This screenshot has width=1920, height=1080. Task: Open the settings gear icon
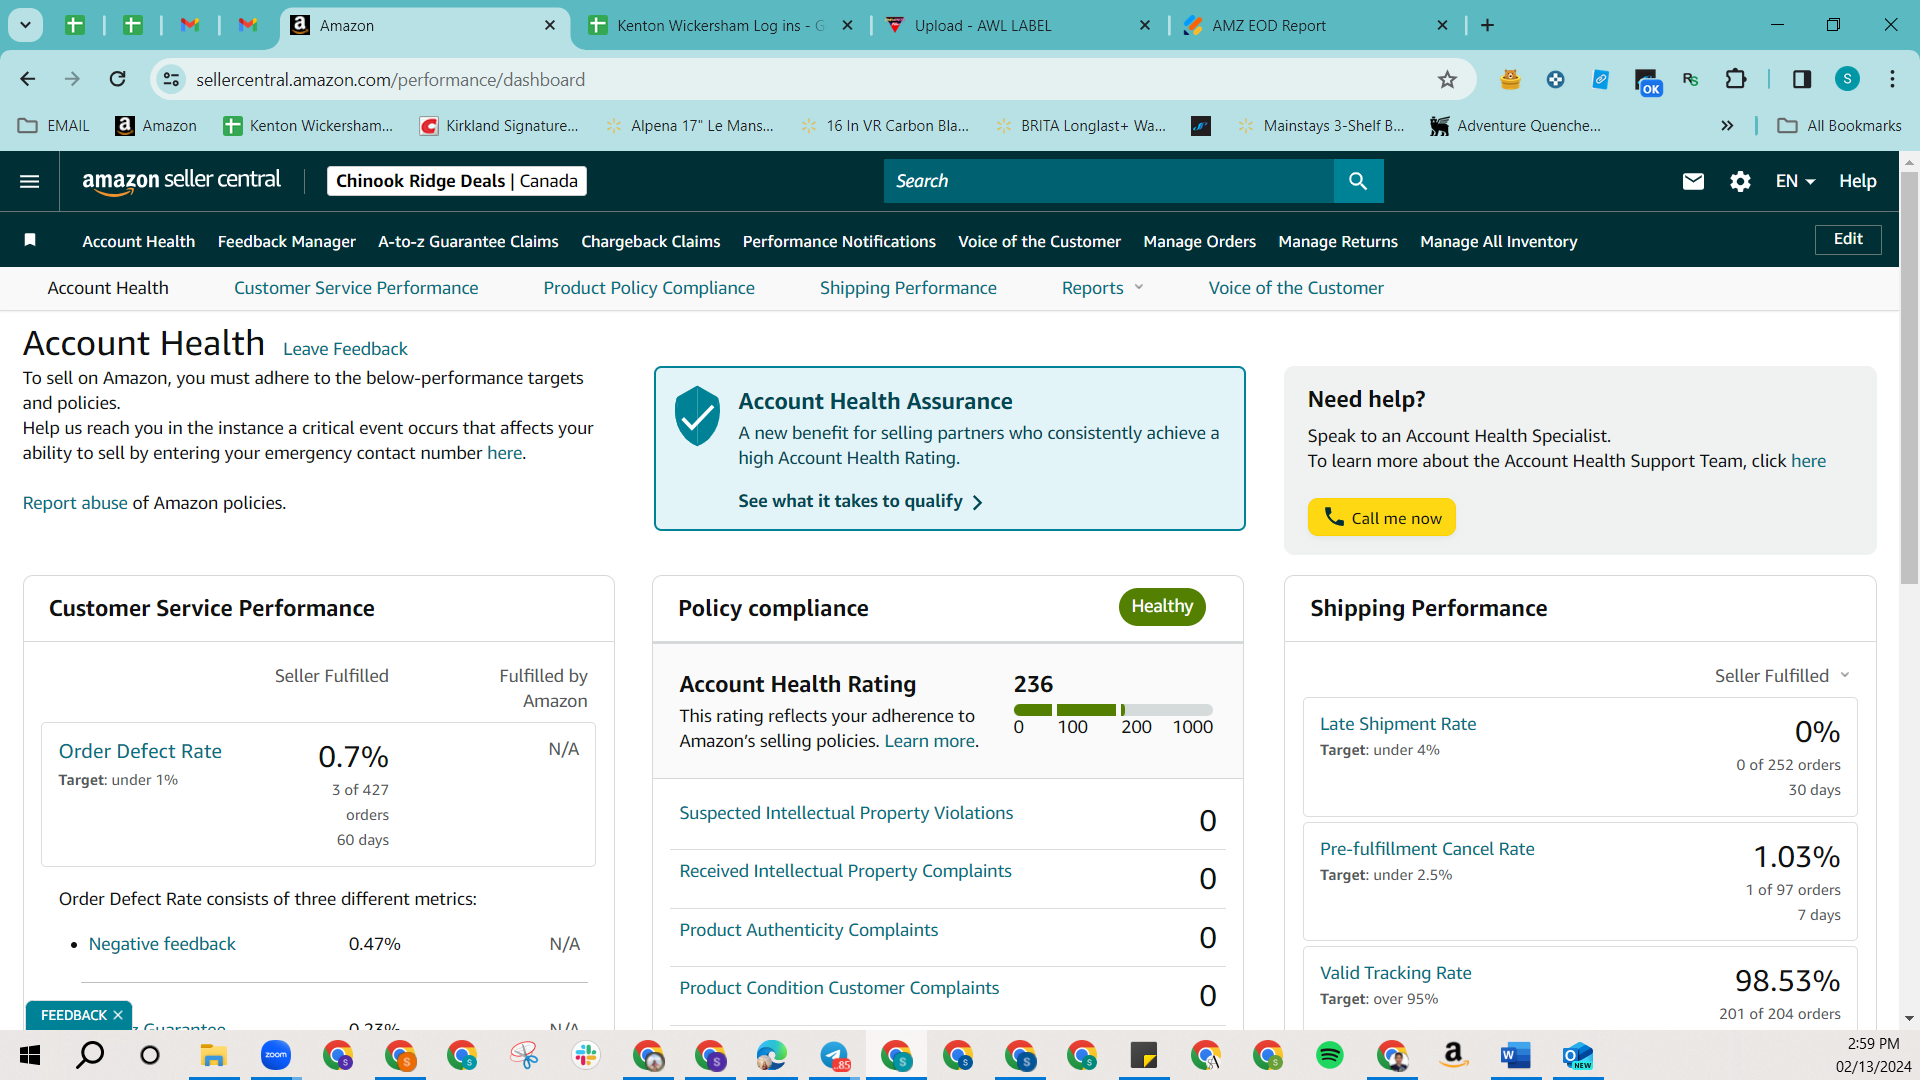tap(1740, 181)
